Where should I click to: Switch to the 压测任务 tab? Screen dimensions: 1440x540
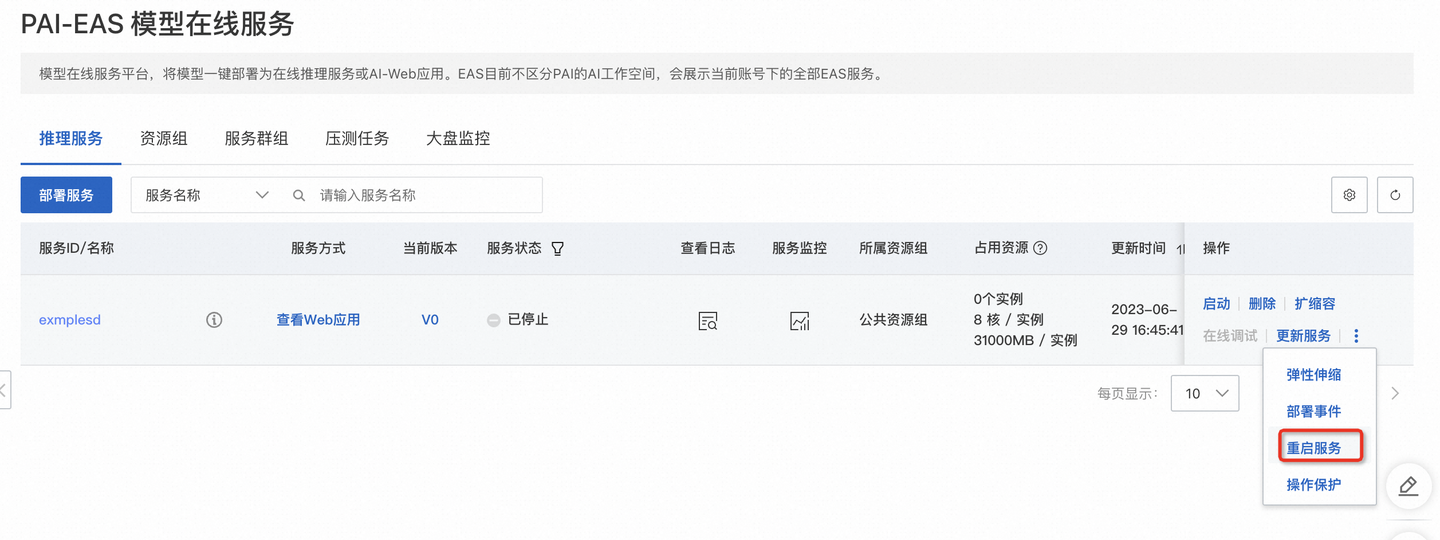(x=357, y=139)
